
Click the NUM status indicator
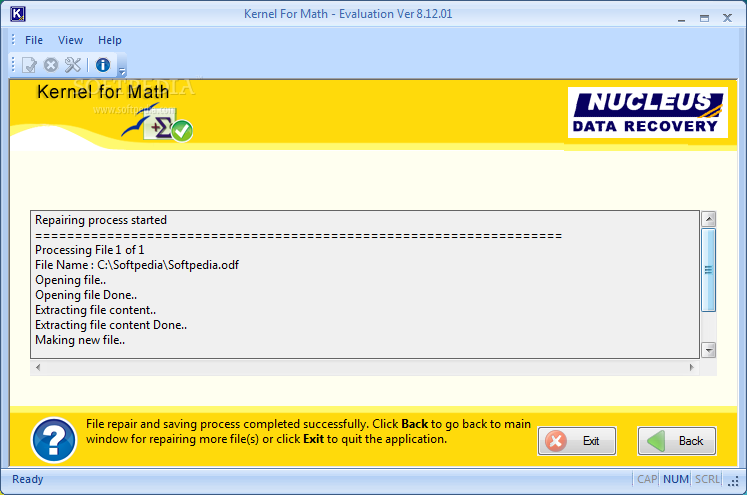tap(676, 479)
